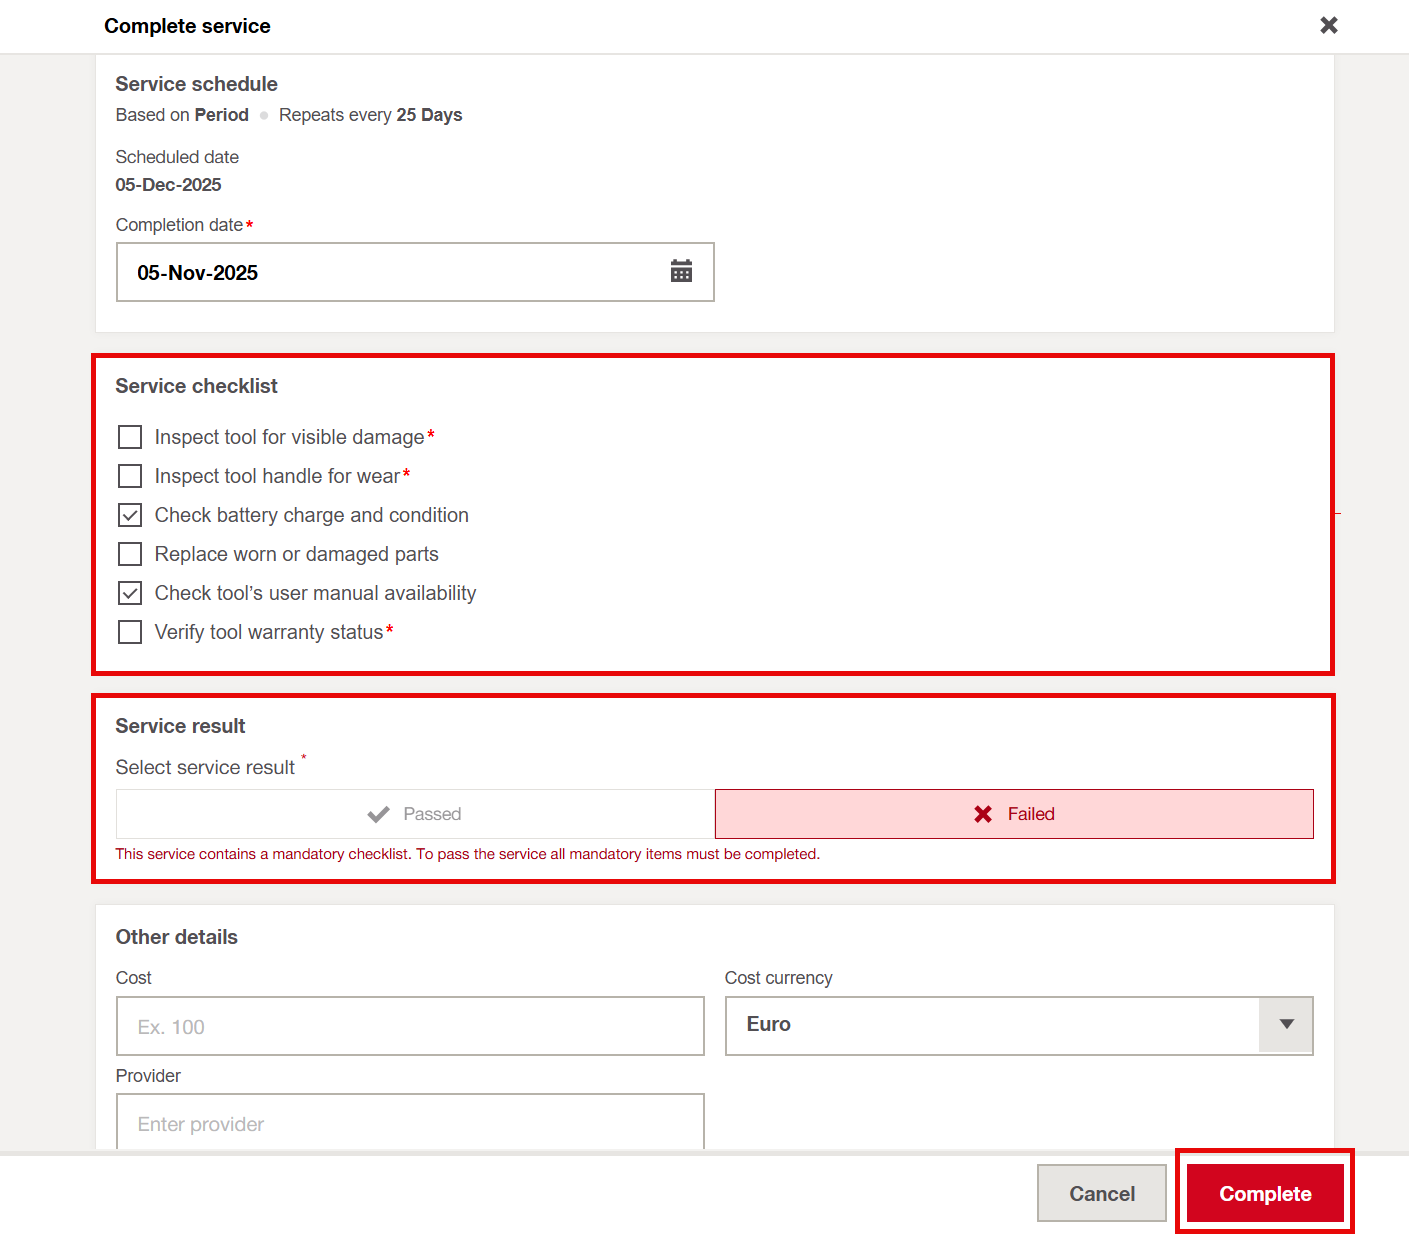Enable Verify tool warranty status checkbox
The height and width of the screenshot is (1242, 1409).
(130, 632)
